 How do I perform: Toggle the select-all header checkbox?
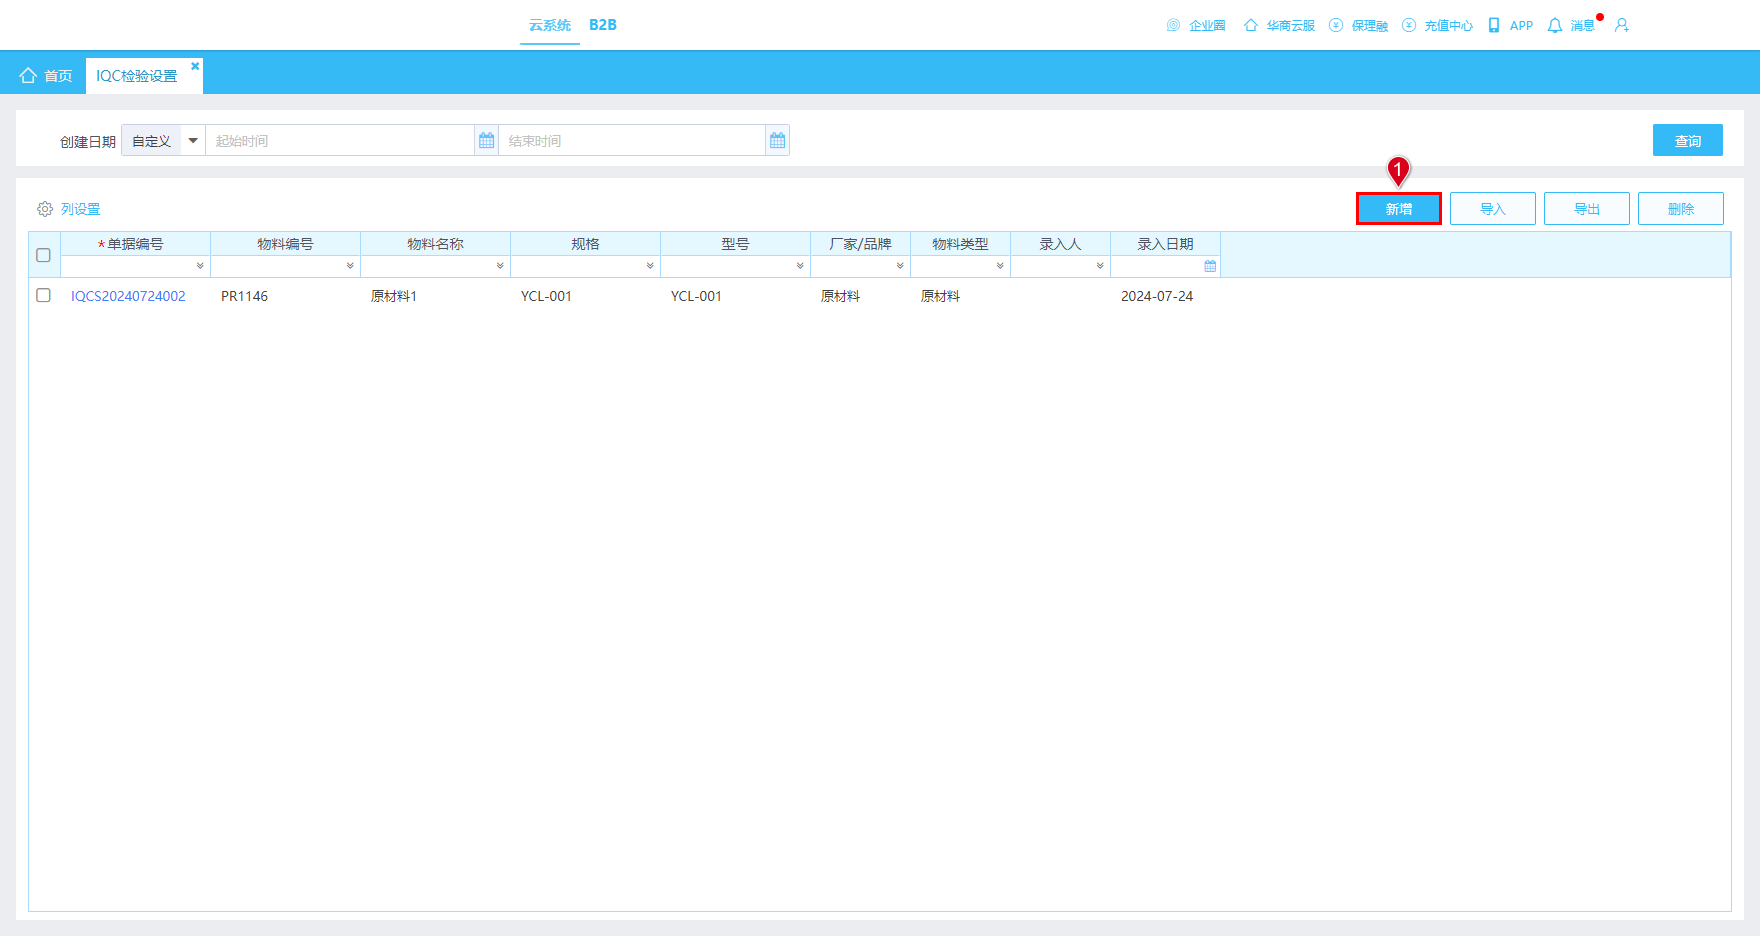pos(43,255)
